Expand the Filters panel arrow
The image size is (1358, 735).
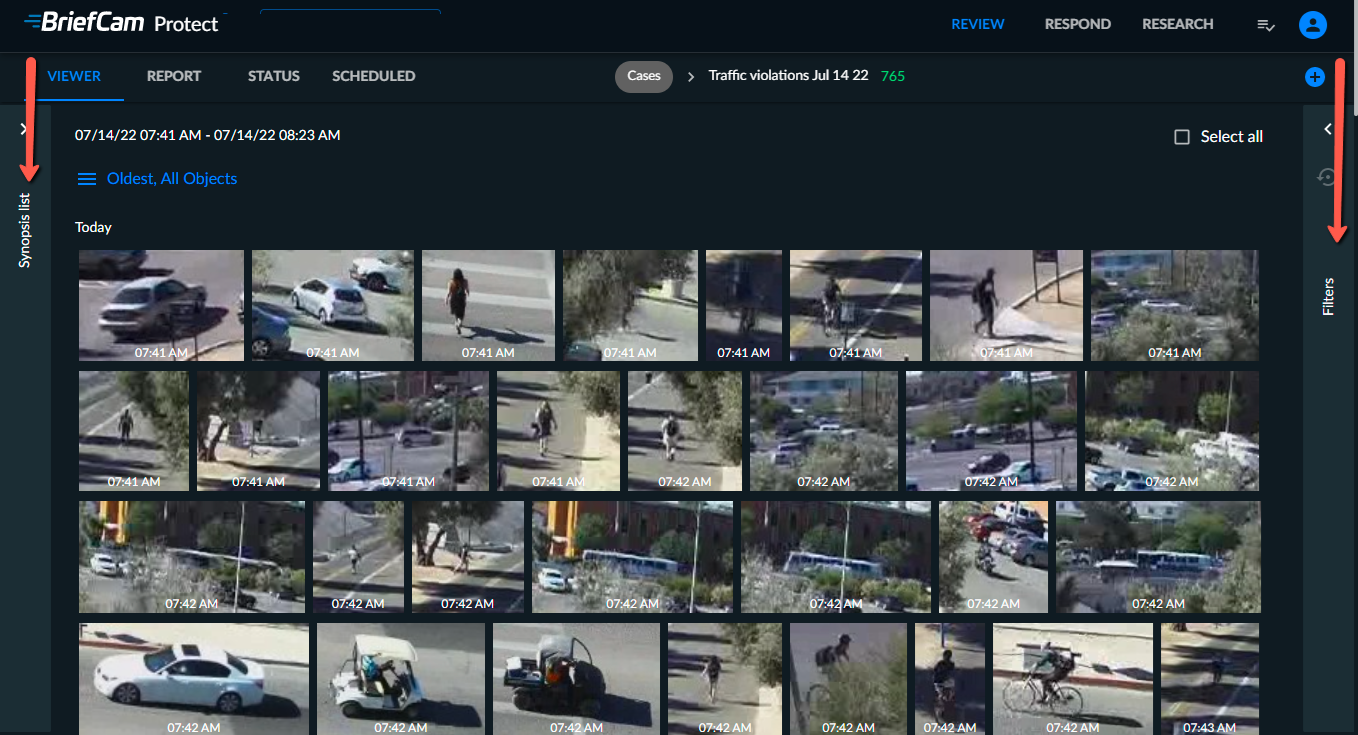coord(1328,129)
